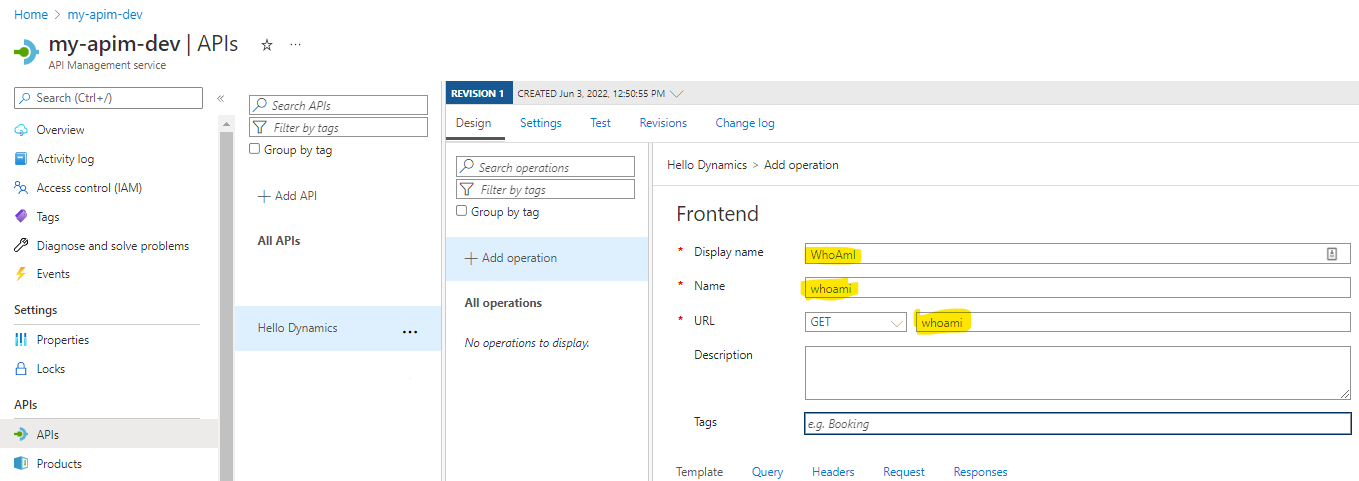Open the Products icon in sidebar
The height and width of the screenshot is (481, 1359).
(x=21, y=464)
